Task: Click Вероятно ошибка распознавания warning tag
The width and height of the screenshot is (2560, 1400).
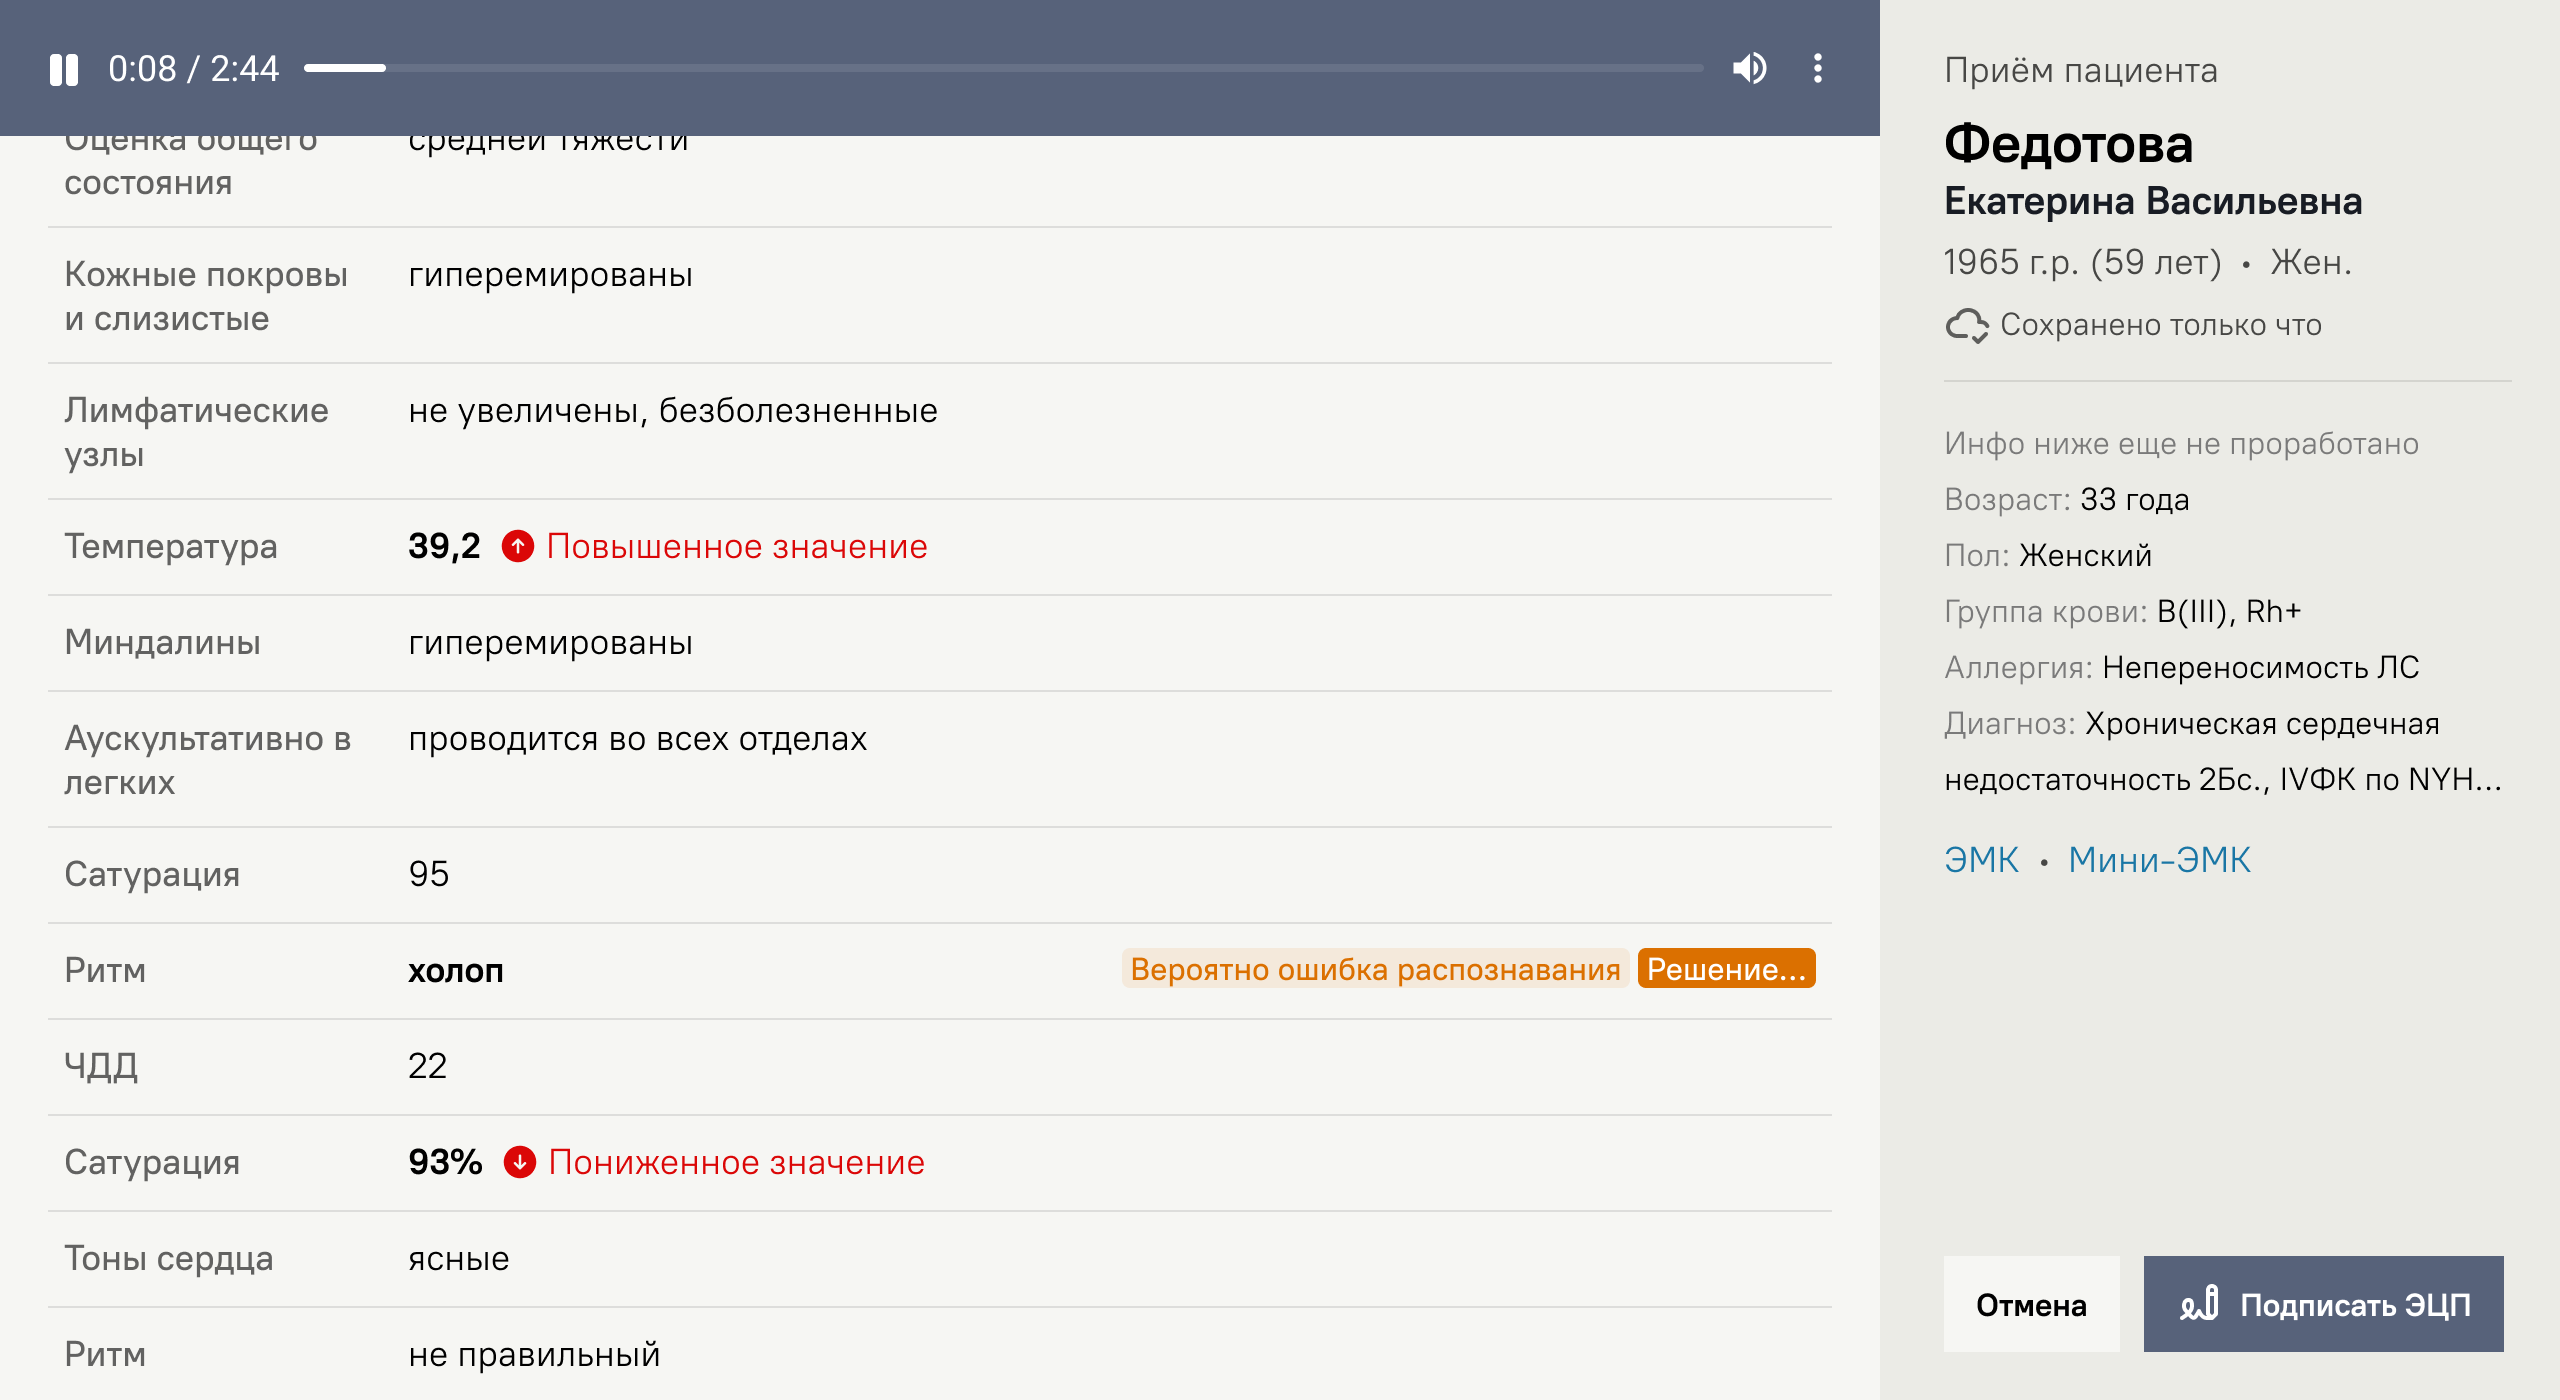Action: pyautogui.click(x=1375, y=969)
